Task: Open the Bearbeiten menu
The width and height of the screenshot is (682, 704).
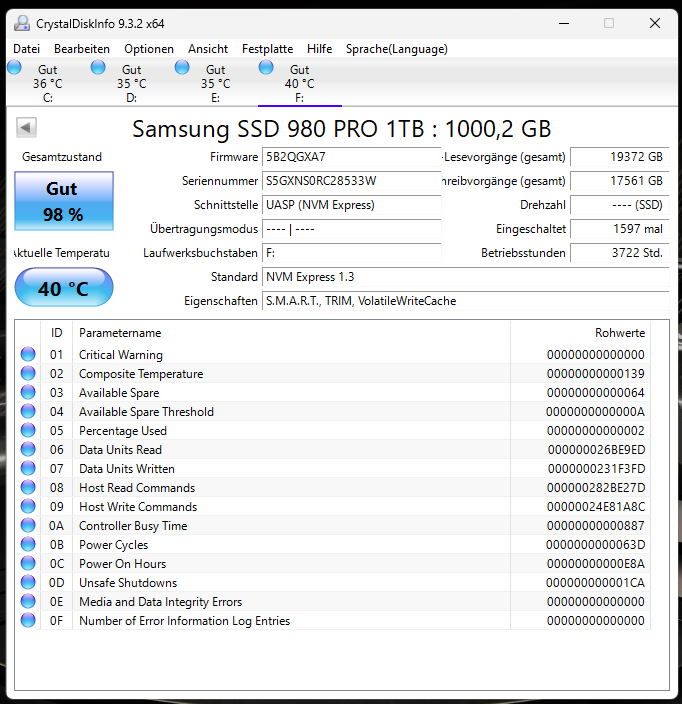Action: (x=82, y=48)
